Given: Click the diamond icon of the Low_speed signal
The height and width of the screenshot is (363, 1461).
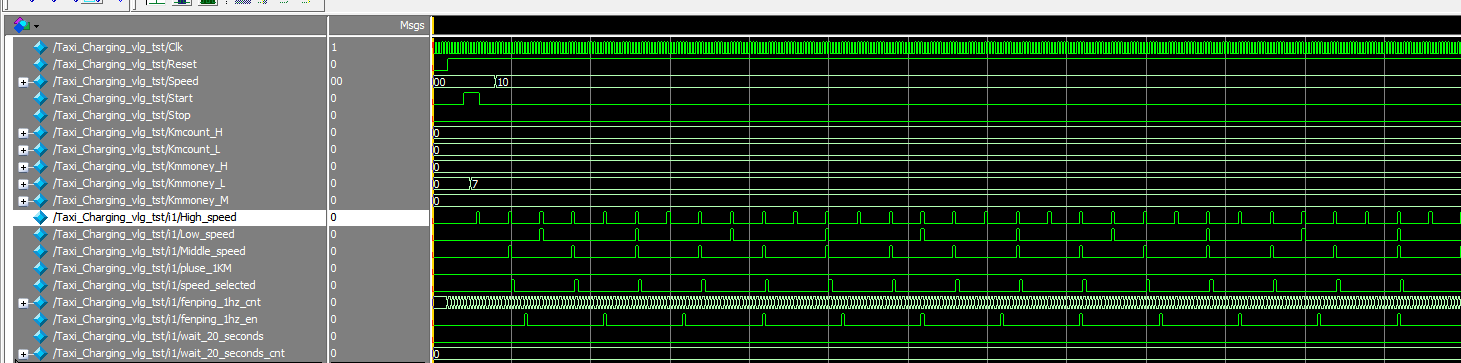Looking at the screenshot, I should [x=40, y=234].
